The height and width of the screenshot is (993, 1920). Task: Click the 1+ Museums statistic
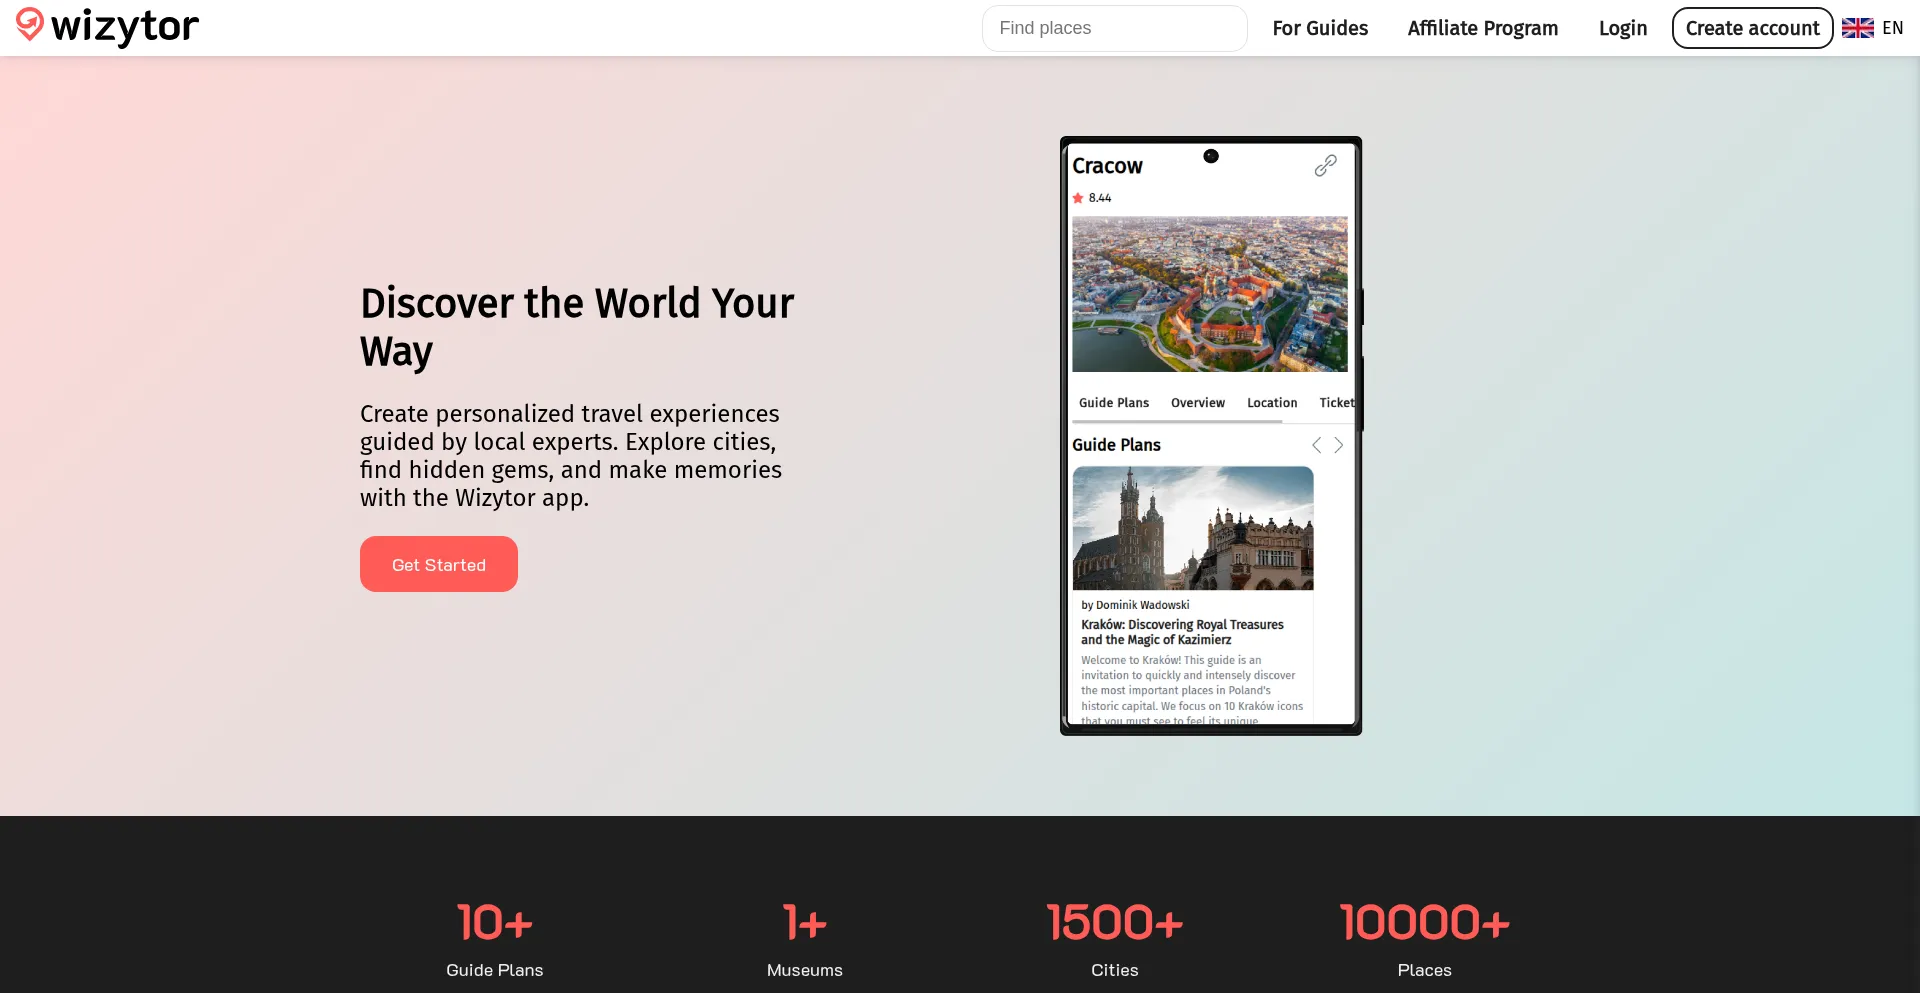pyautogui.click(x=805, y=940)
